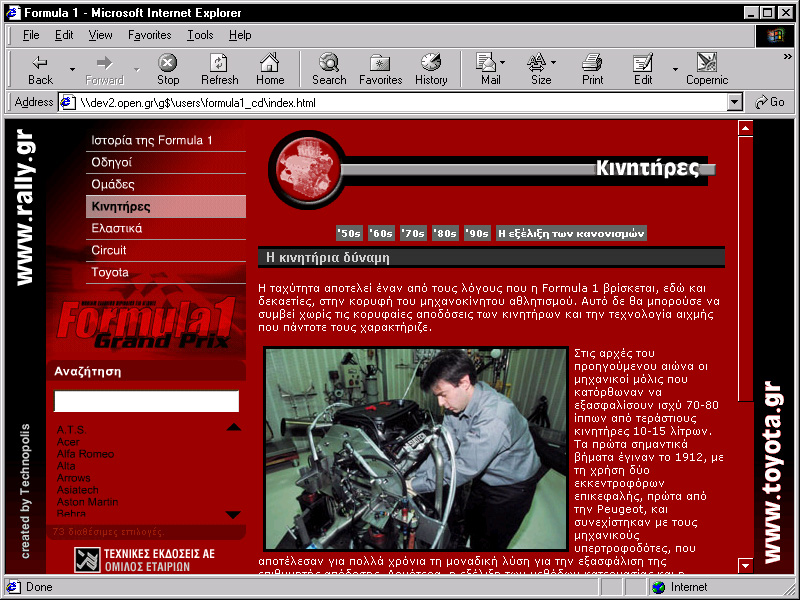Jump to the '90s section
The height and width of the screenshot is (600, 800).
point(478,233)
